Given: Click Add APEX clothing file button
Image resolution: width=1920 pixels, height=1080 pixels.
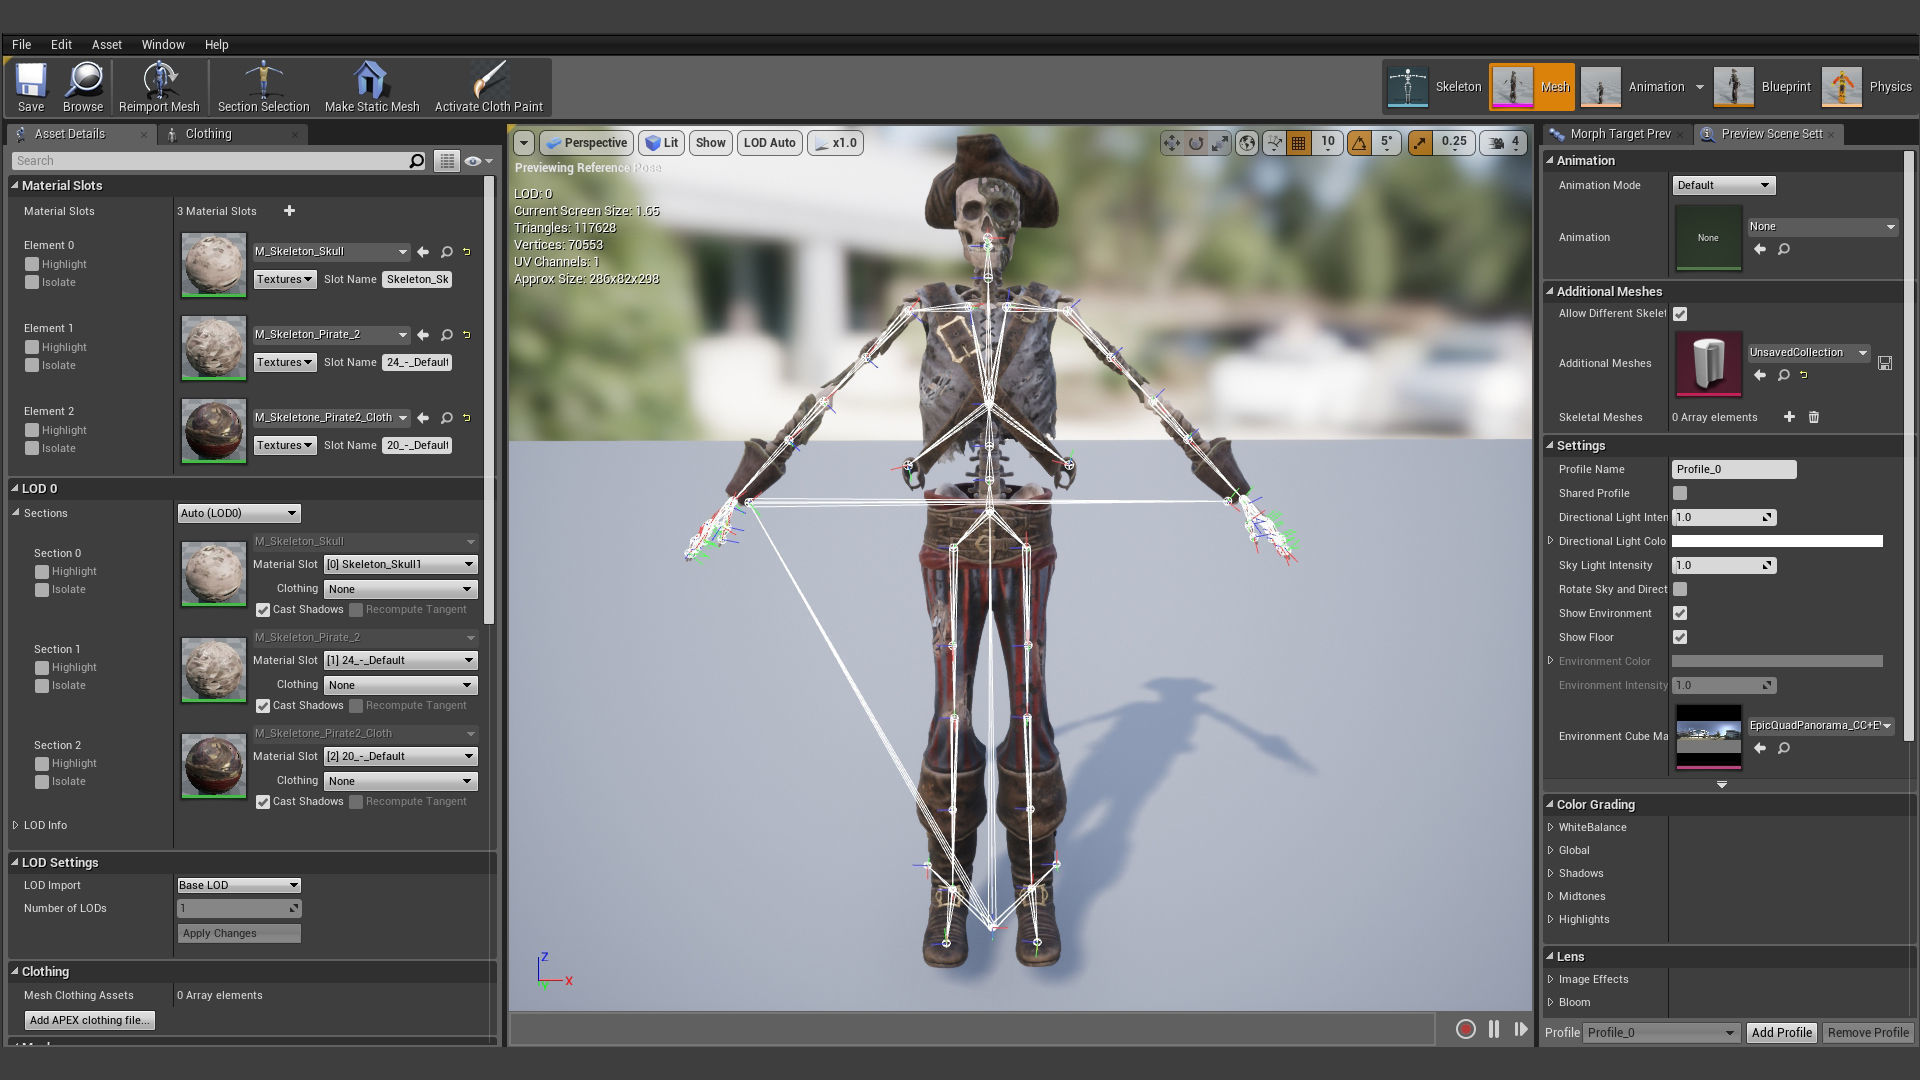Looking at the screenshot, I should 89,1020.
